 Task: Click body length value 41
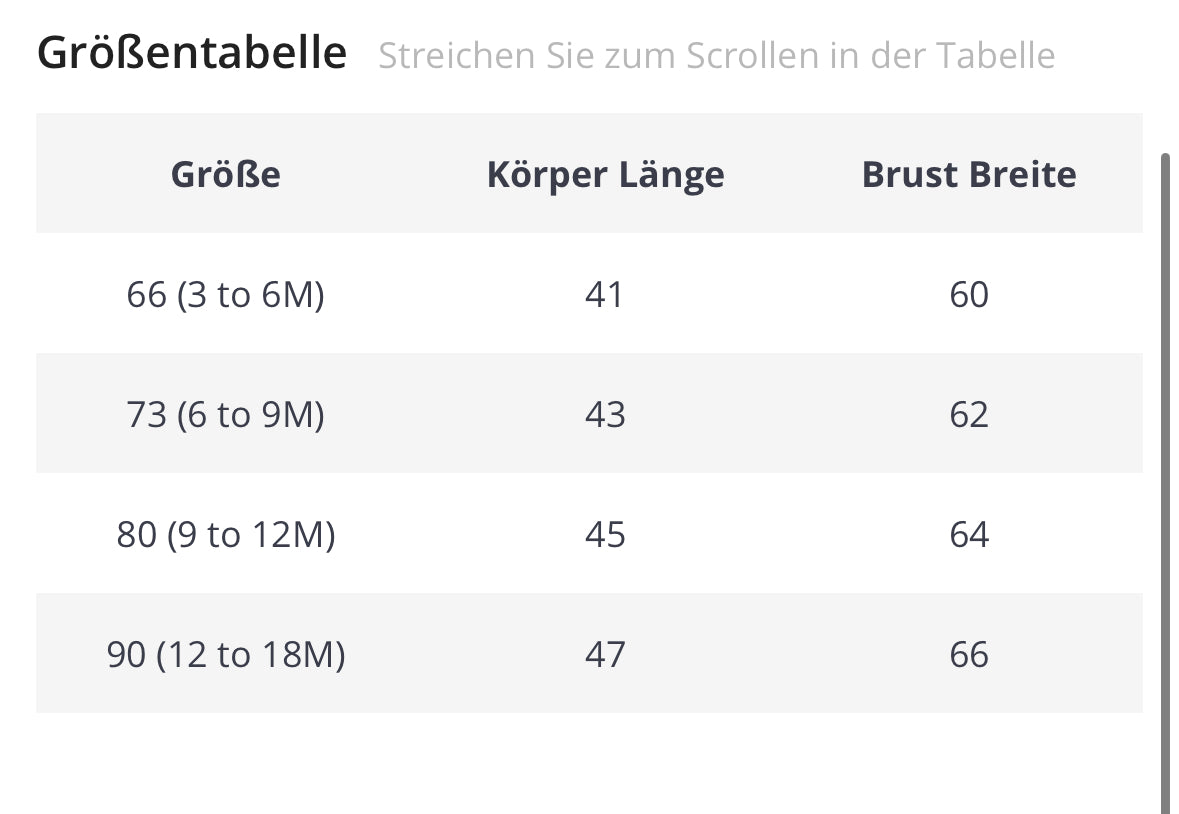click(x=605, y=295)
